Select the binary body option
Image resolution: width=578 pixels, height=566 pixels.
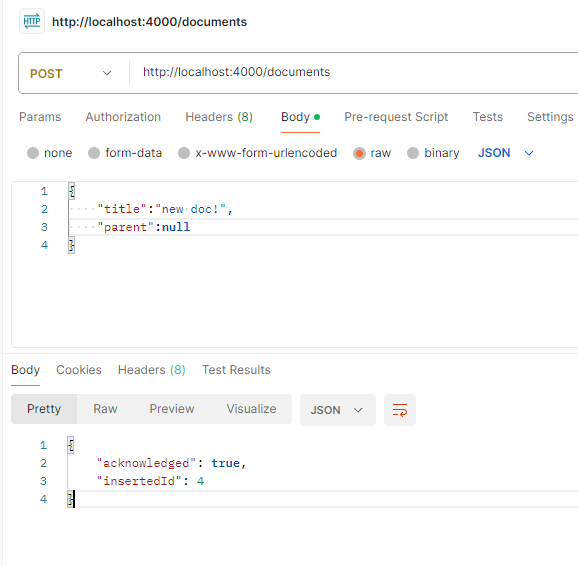(x=413, y=153)
